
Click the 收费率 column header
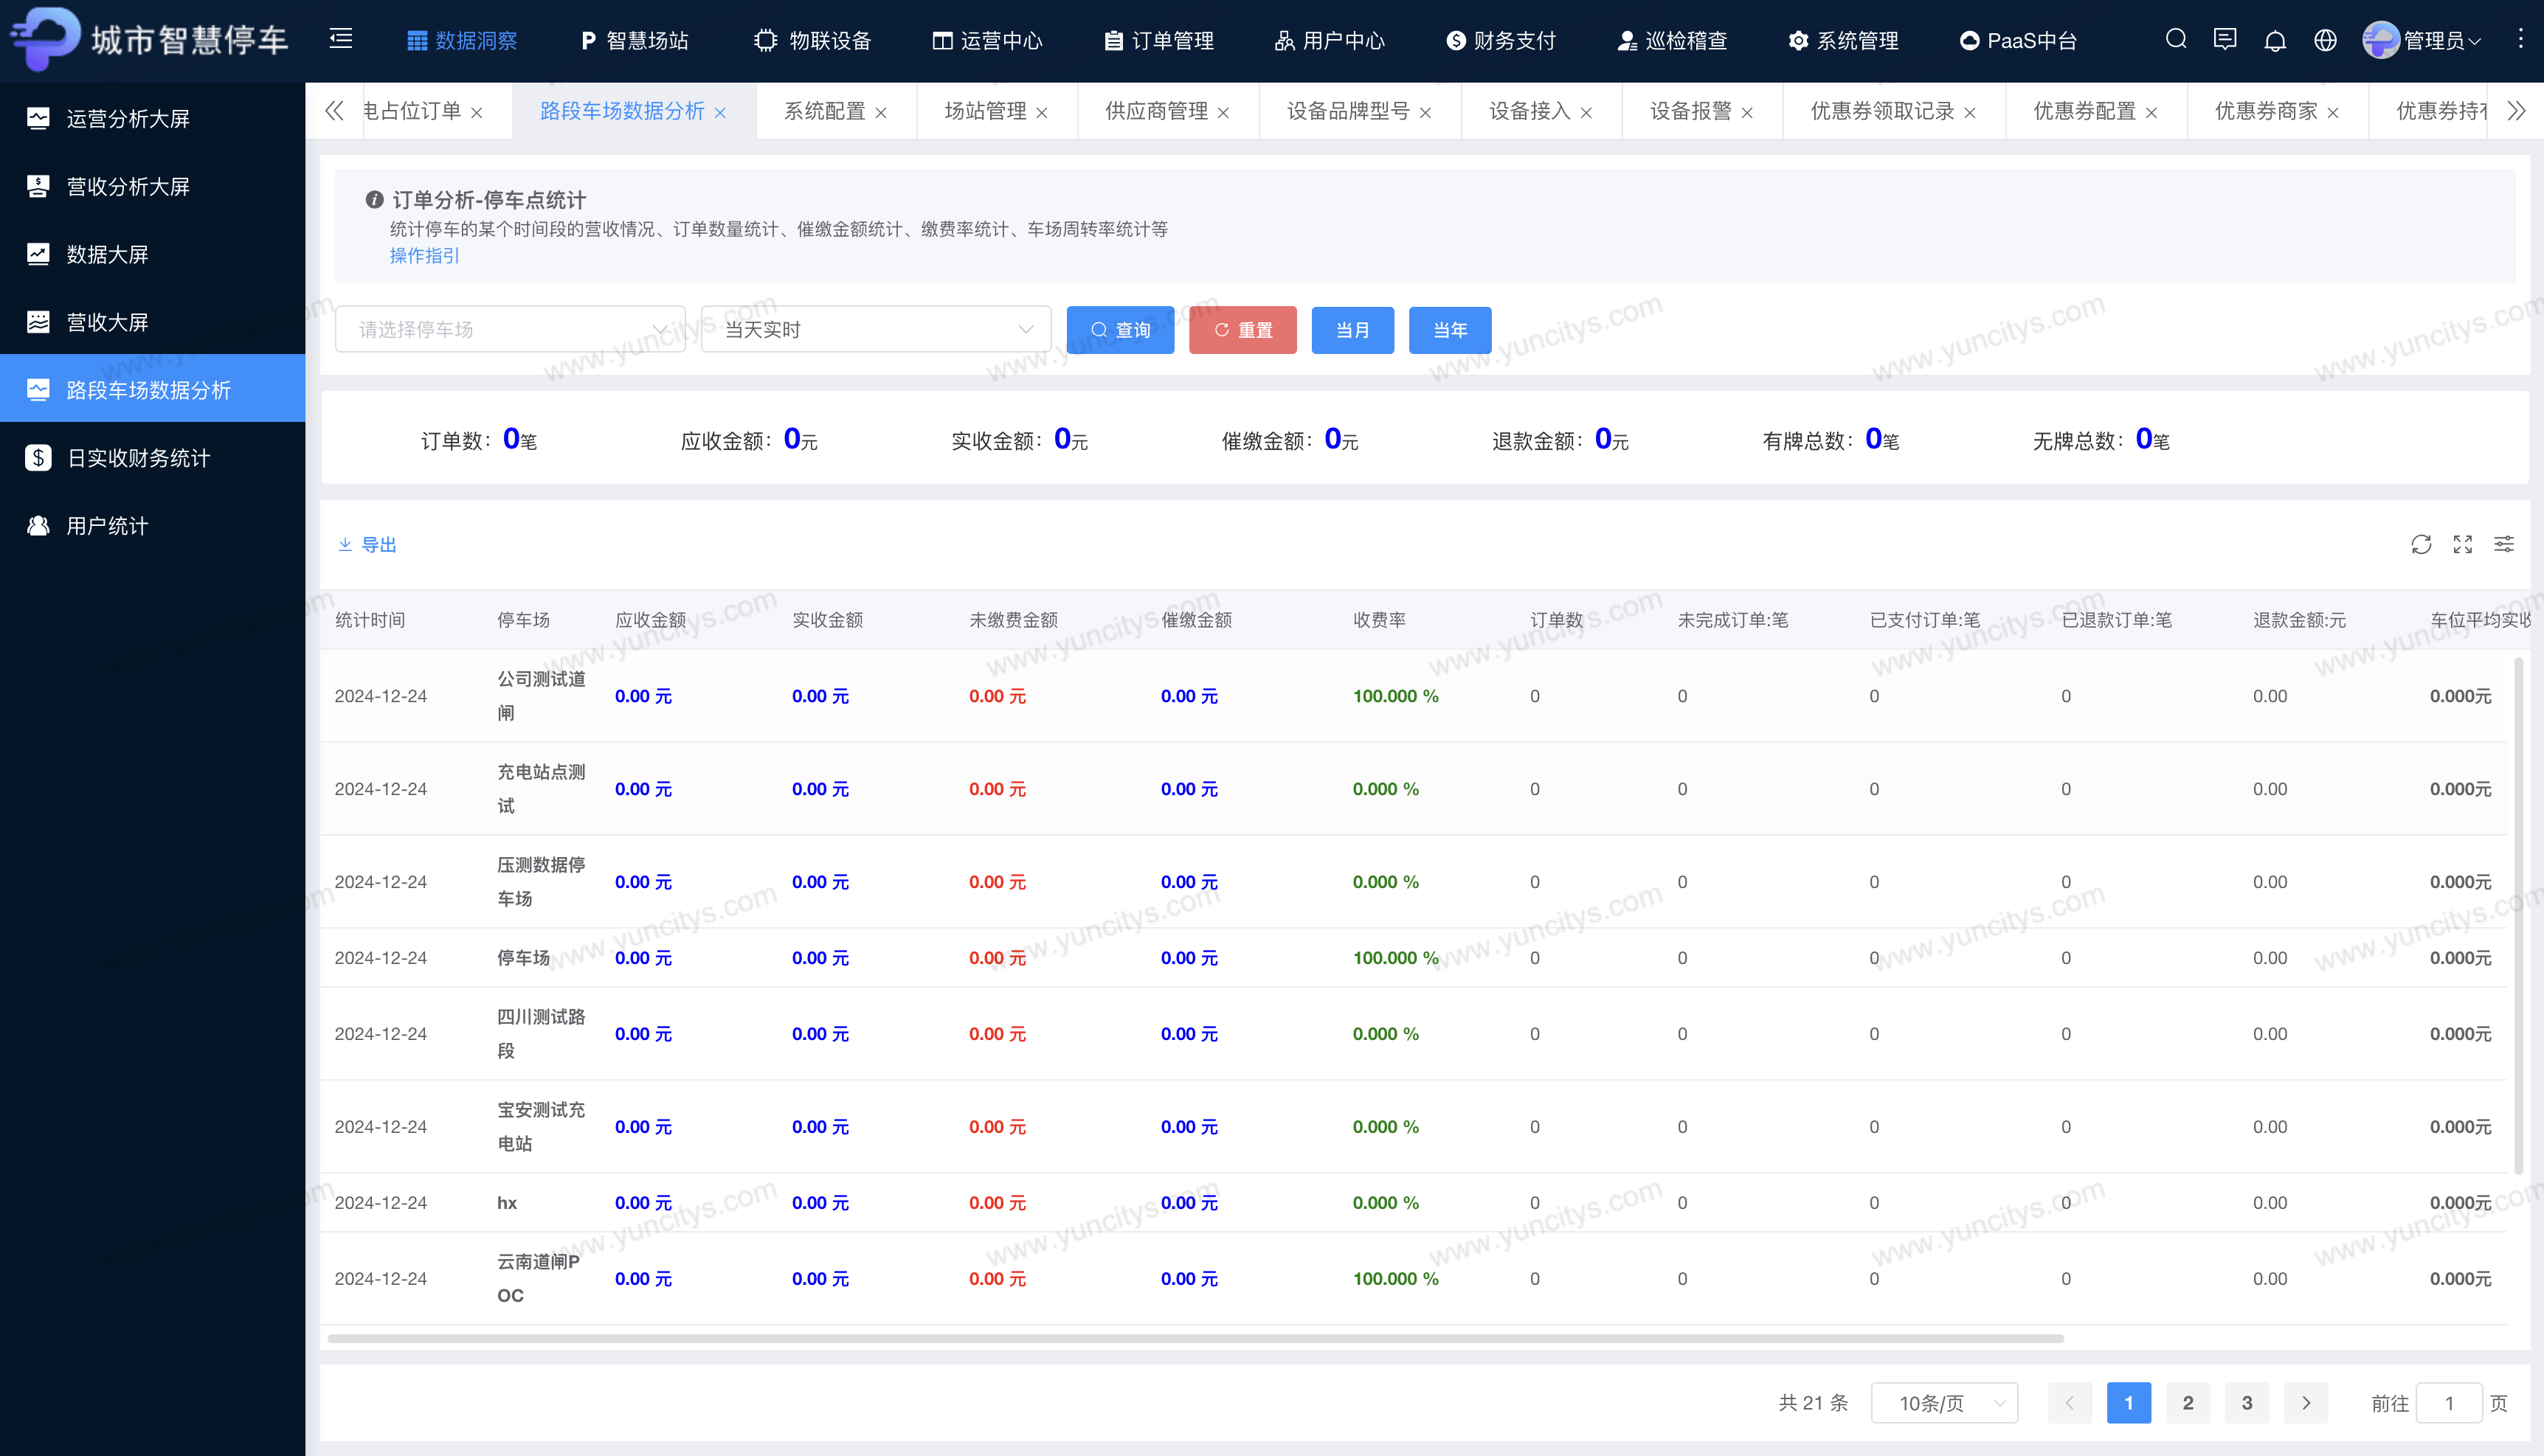click(x=1379, y=620)
